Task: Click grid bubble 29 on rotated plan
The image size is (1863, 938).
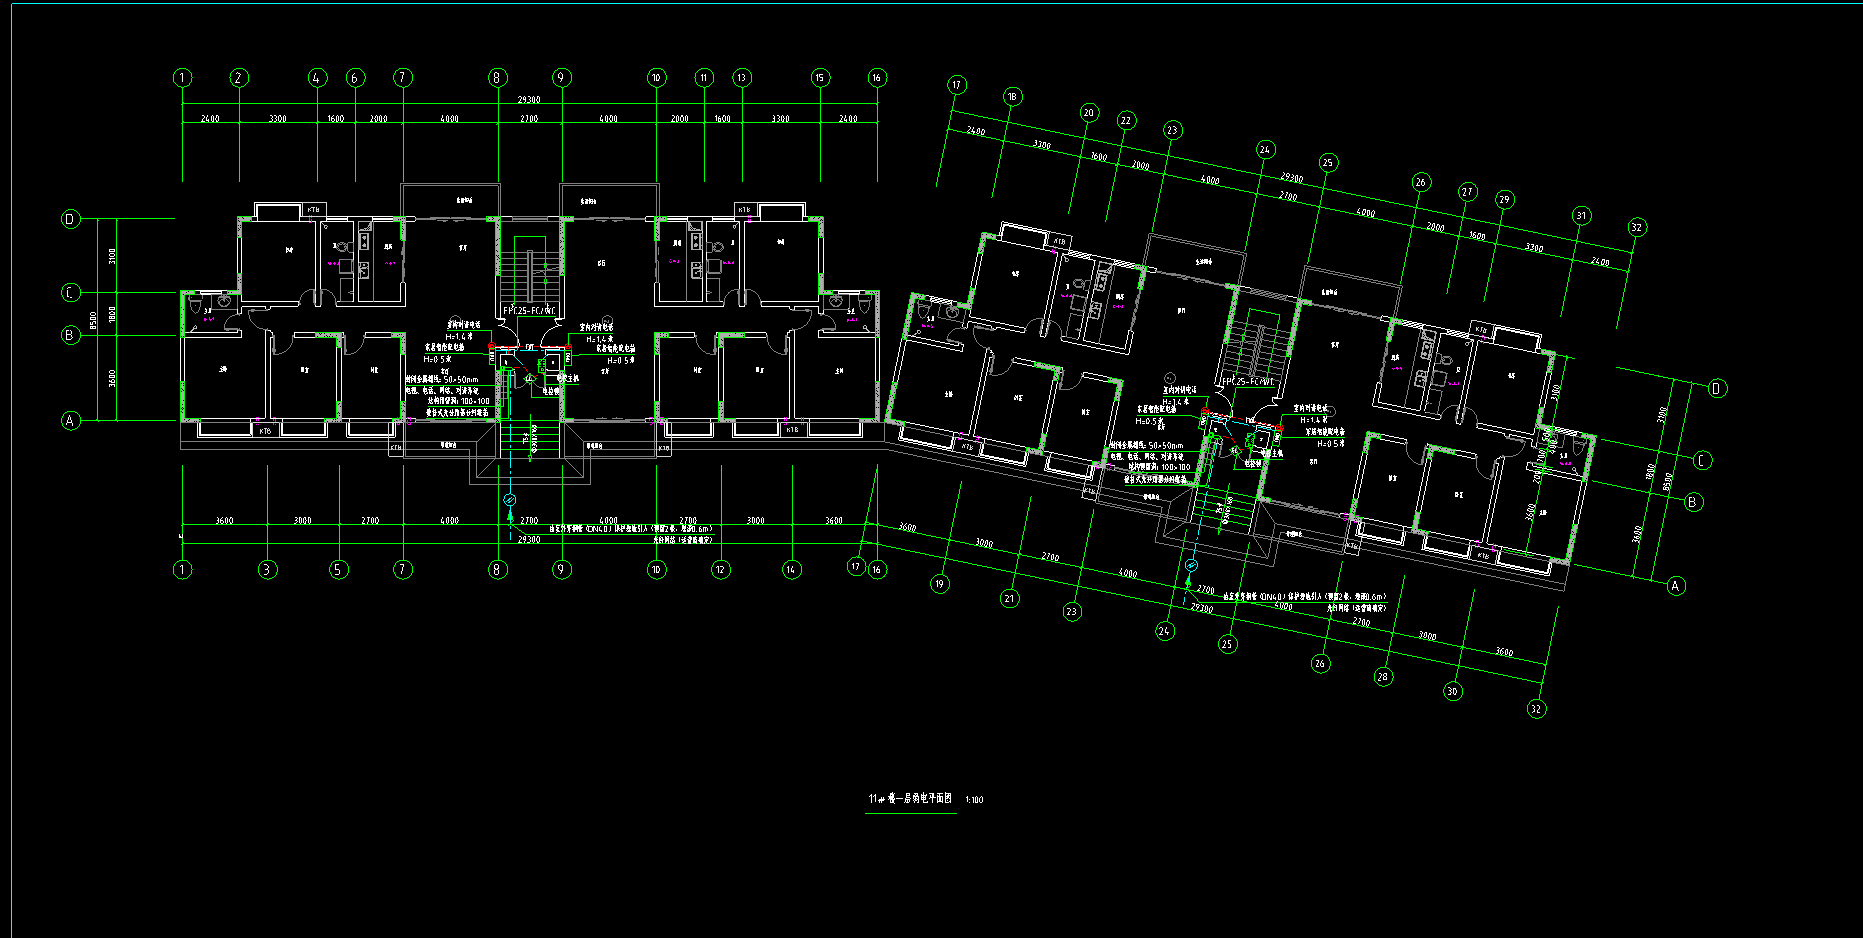Action: coord(1504,200)
